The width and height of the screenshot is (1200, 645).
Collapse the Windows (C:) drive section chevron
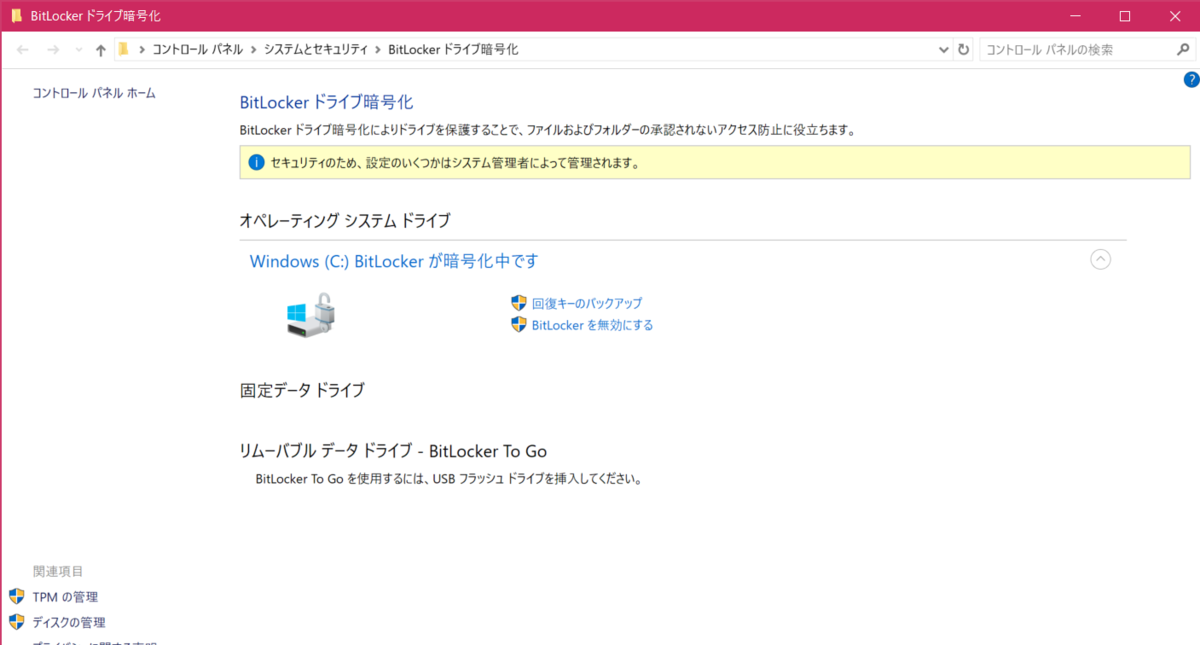pos(1100,260)
